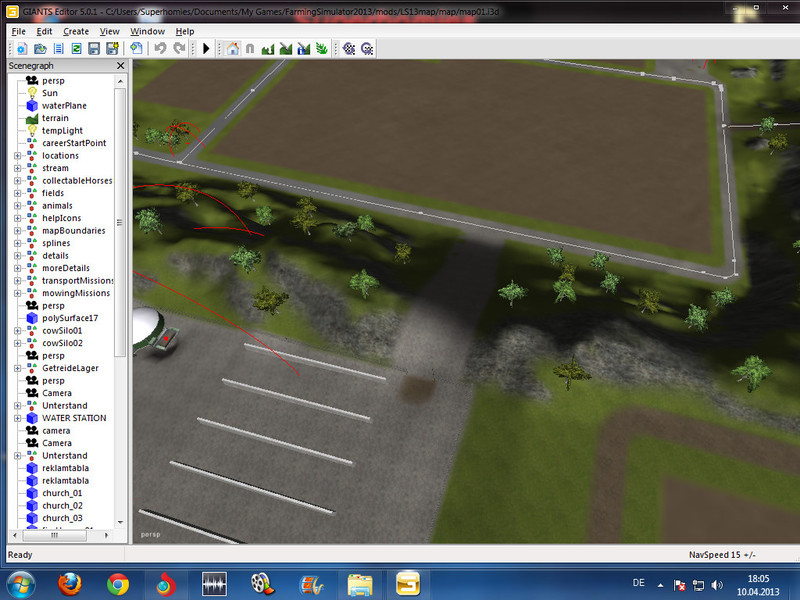This screenshot has height=600, width=800.
Task: Expand the locations node
Action: coord(17,156)
